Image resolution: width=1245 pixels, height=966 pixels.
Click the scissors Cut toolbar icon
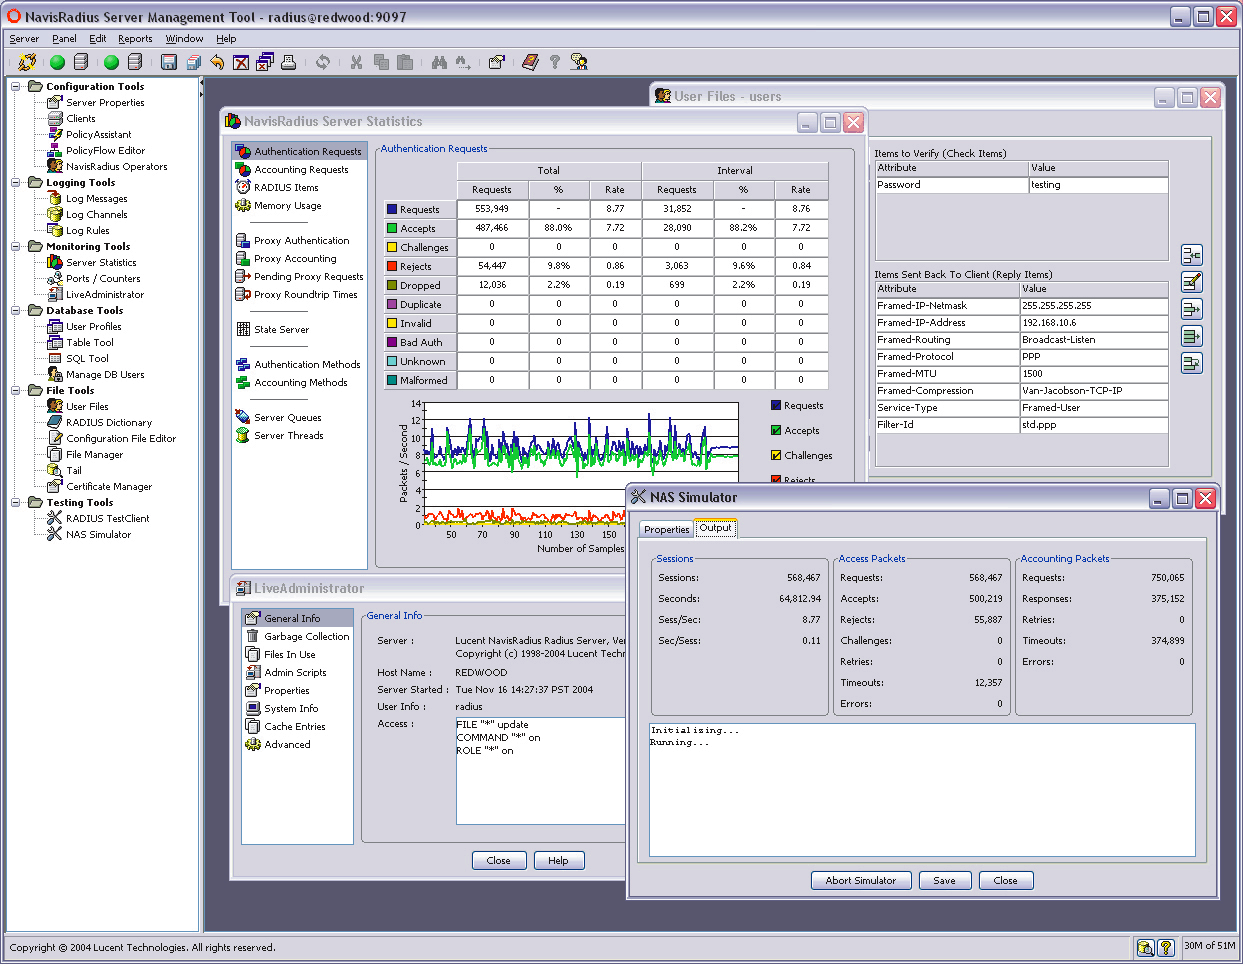(356, 62)
